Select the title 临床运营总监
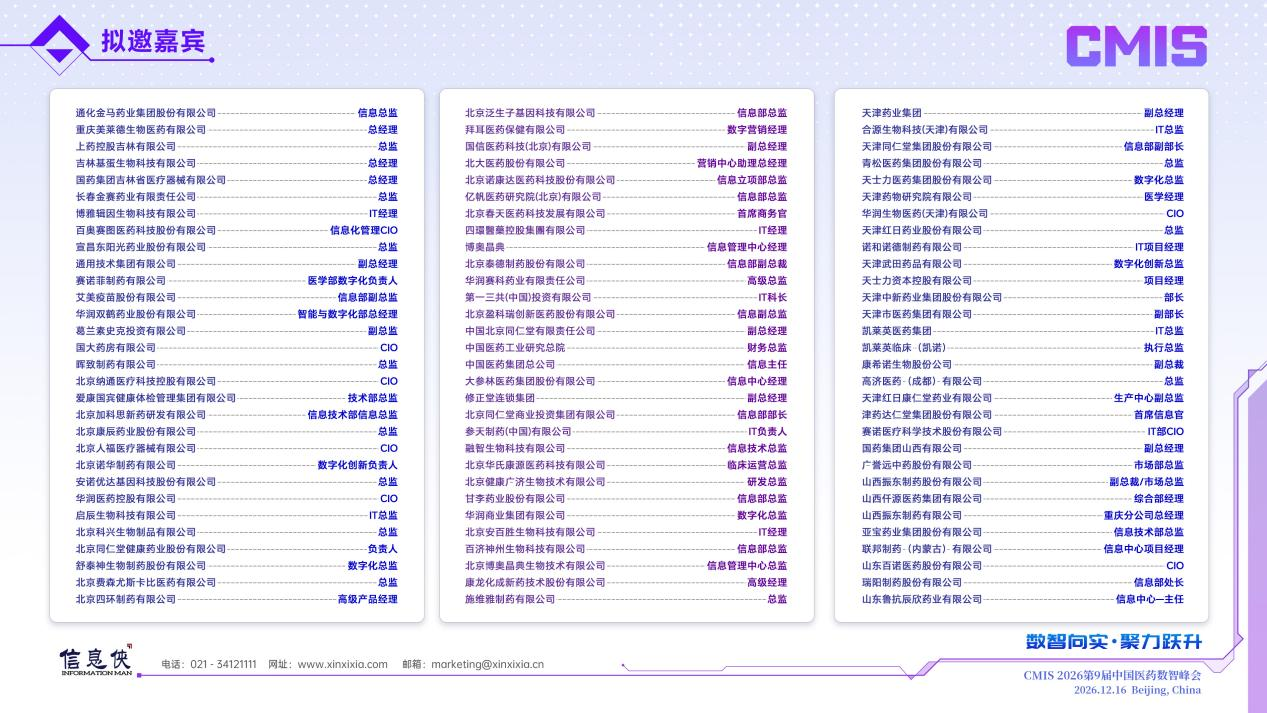This screenshot has height=713, width=1267. click(x=757, y=465)
